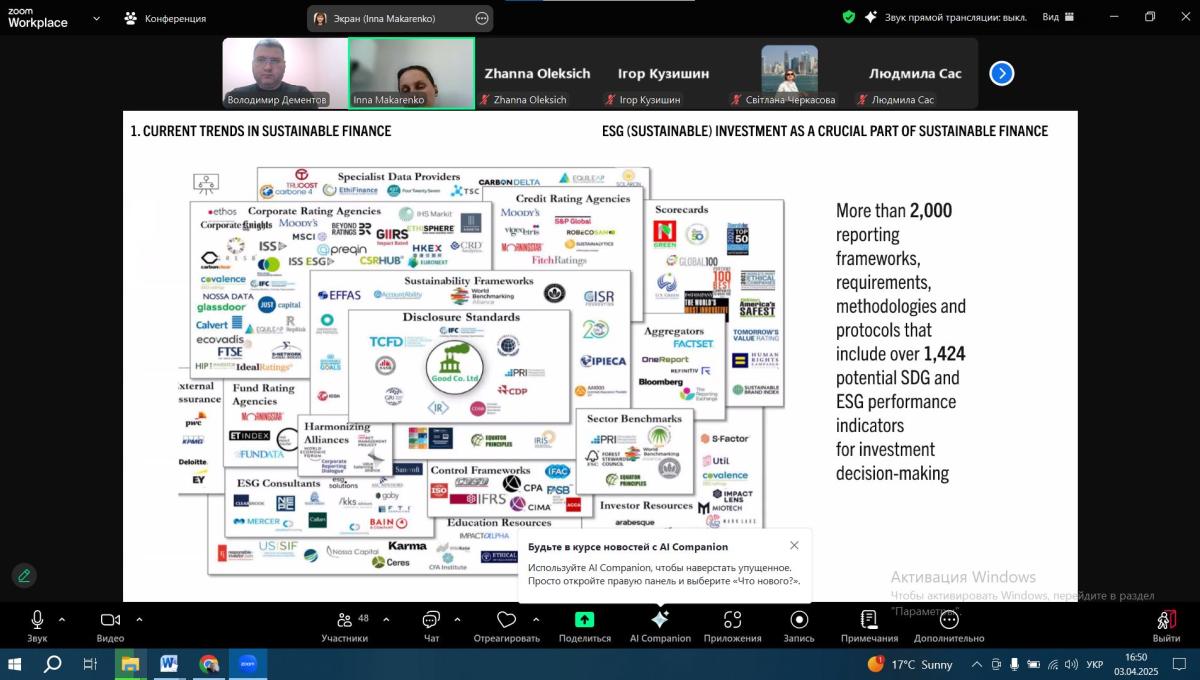This screenshot has width=1200, height=680.
Task: Click the network icon in the system tray
Action: point(1053,664)
